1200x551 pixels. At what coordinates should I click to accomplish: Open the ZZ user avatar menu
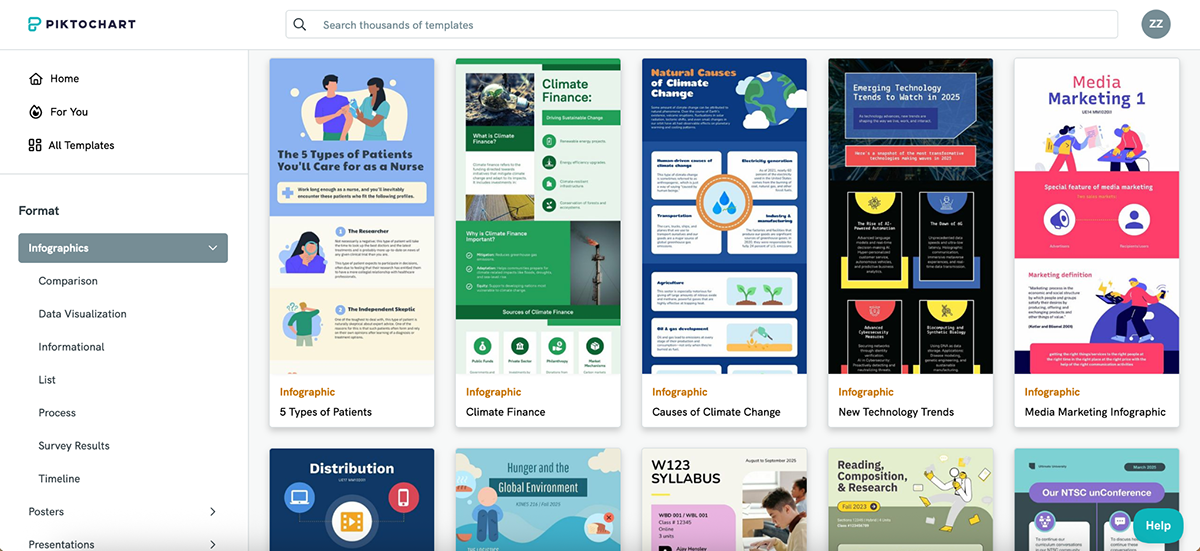[1156, 24]
